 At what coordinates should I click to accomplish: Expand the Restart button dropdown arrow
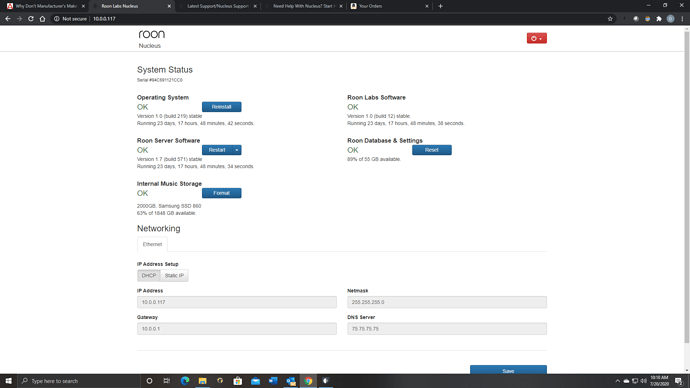[237, 150]
